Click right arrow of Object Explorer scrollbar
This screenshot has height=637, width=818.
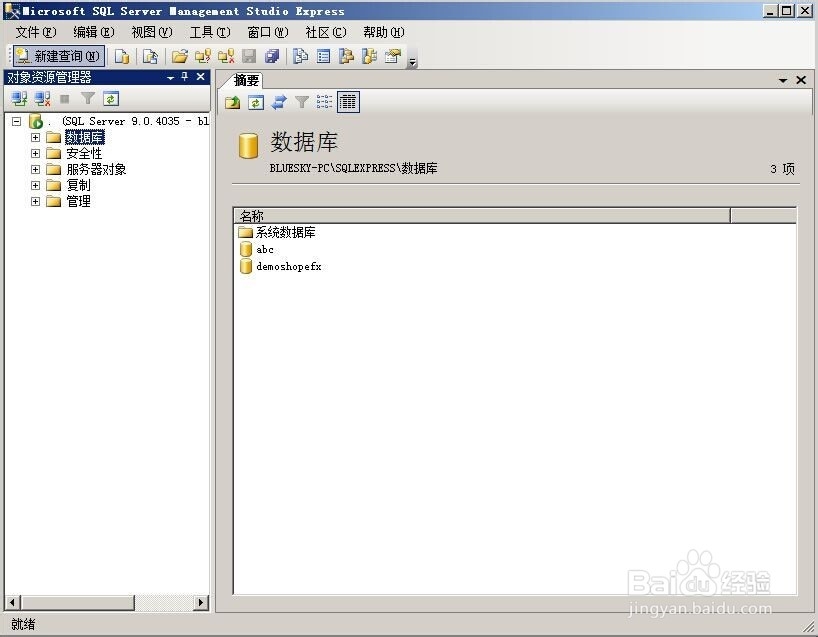(201, 602)
